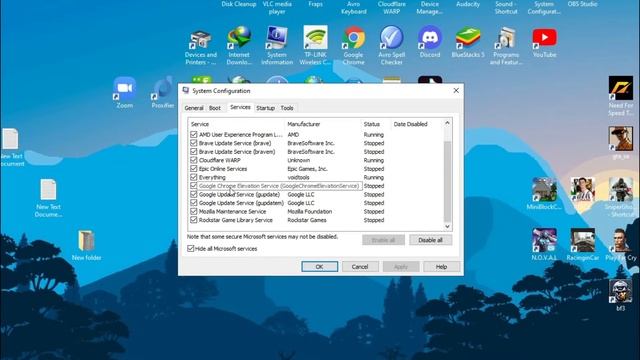Open the YouTube desktop shortcut
640x360 pixels.
pos(544,42)
